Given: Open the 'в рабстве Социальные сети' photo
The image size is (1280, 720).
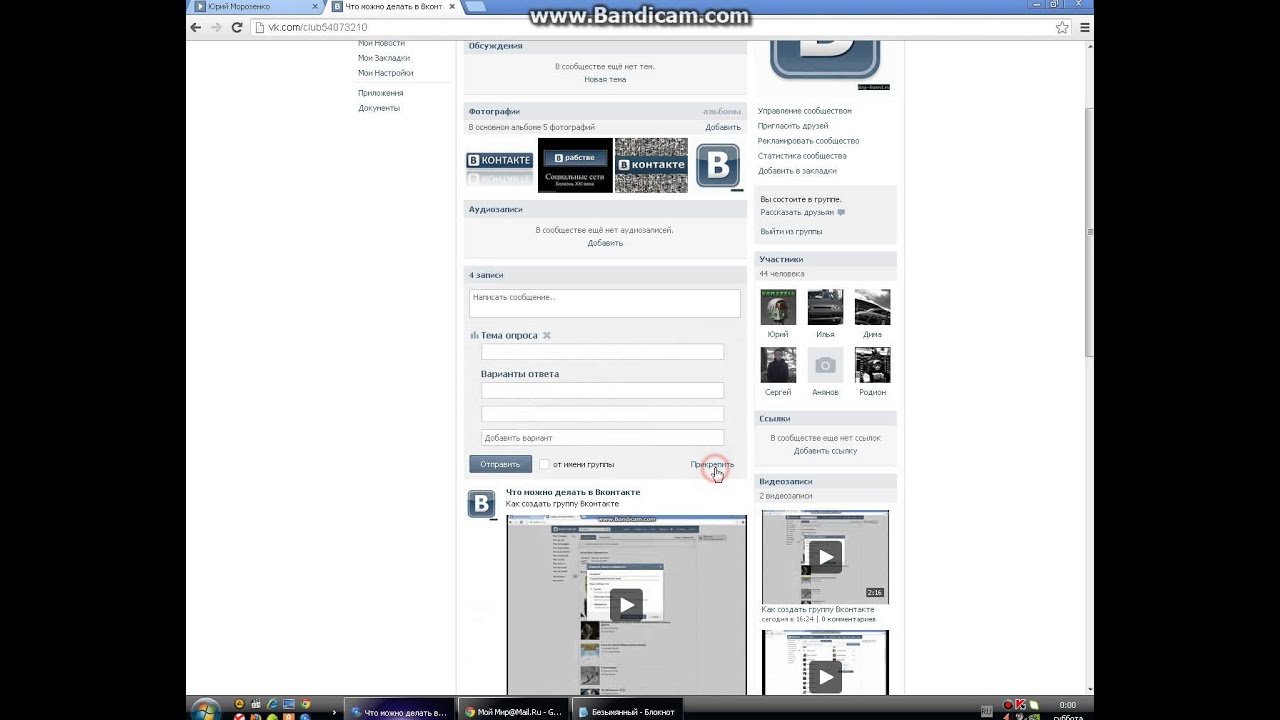Looking at the screenshot, I should point(575,165).
